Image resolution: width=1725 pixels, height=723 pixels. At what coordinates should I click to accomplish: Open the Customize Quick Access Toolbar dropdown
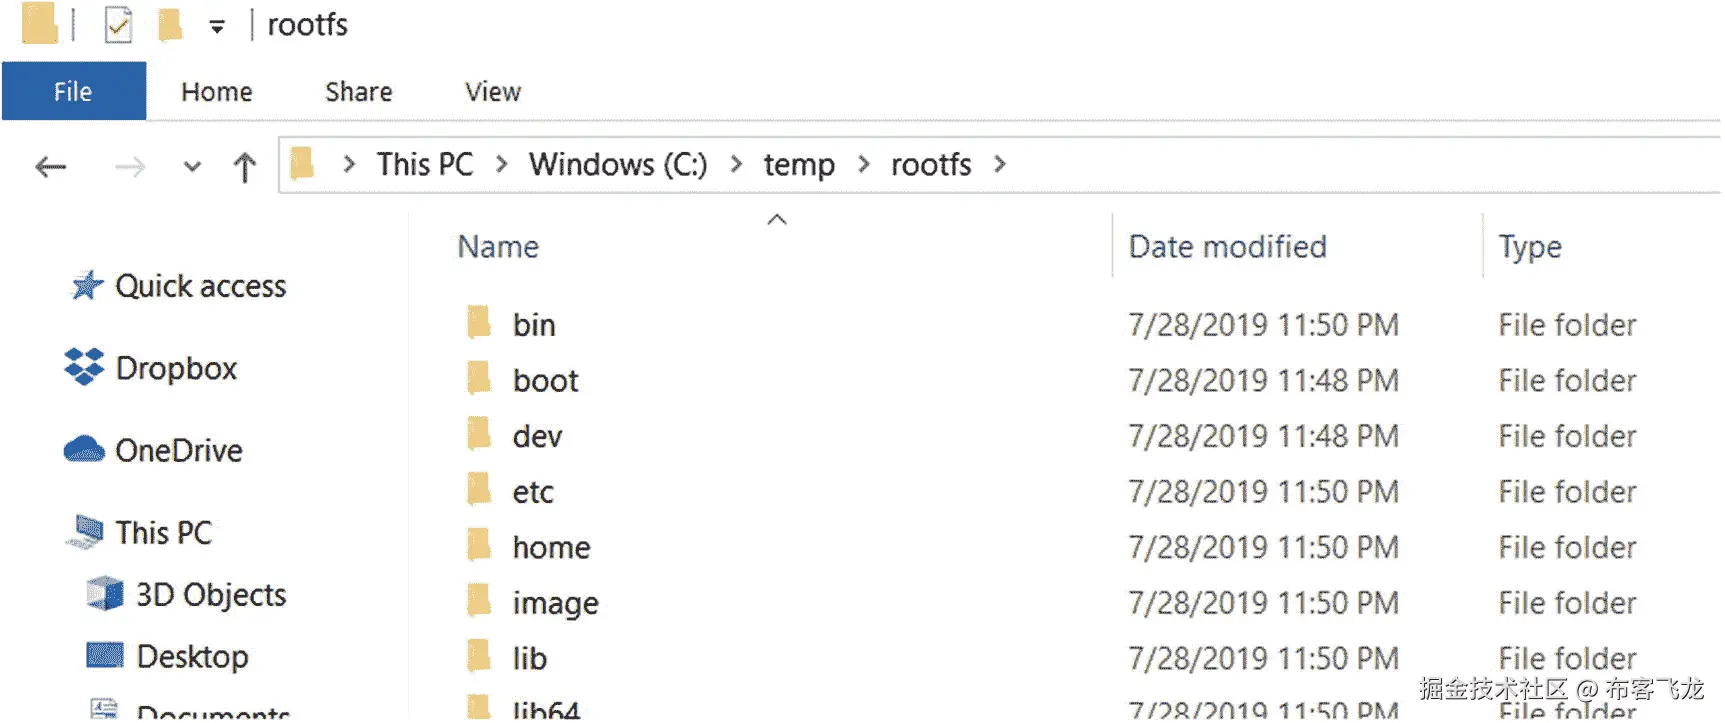[216, 27]
